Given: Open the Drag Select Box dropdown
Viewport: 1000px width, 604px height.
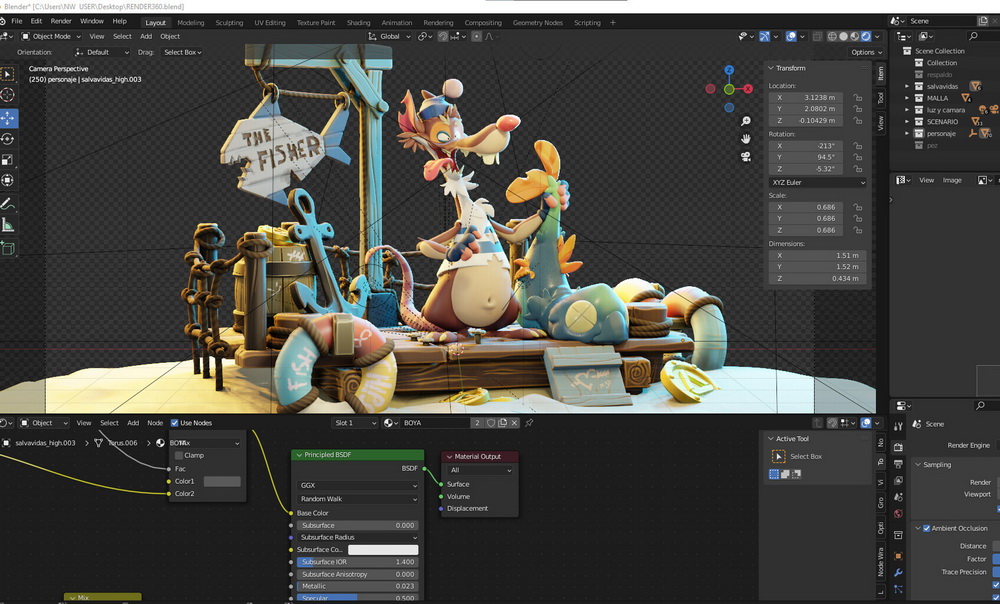Looking at the screenshot, I should pos(182,52).
